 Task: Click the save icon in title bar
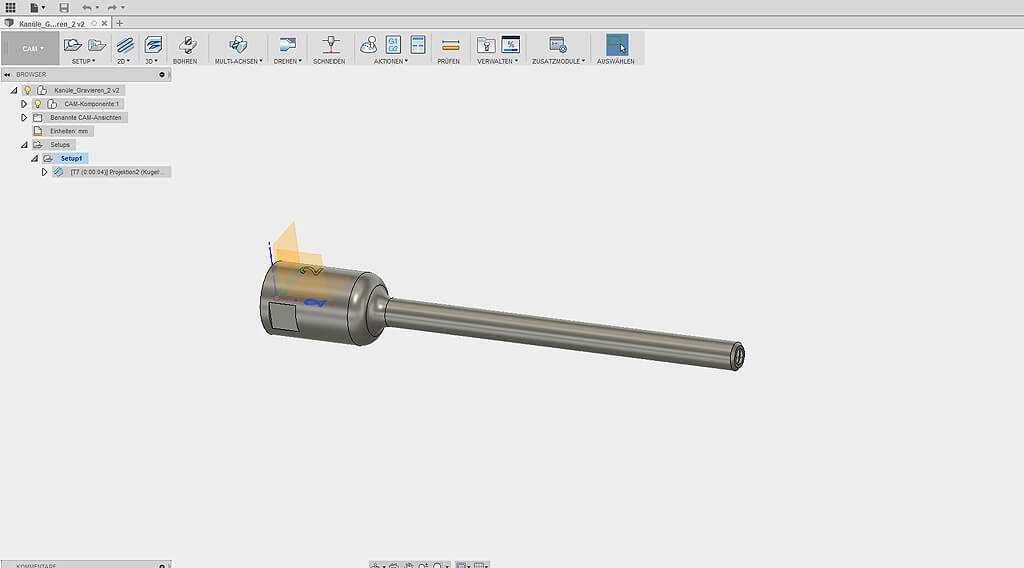64,7
